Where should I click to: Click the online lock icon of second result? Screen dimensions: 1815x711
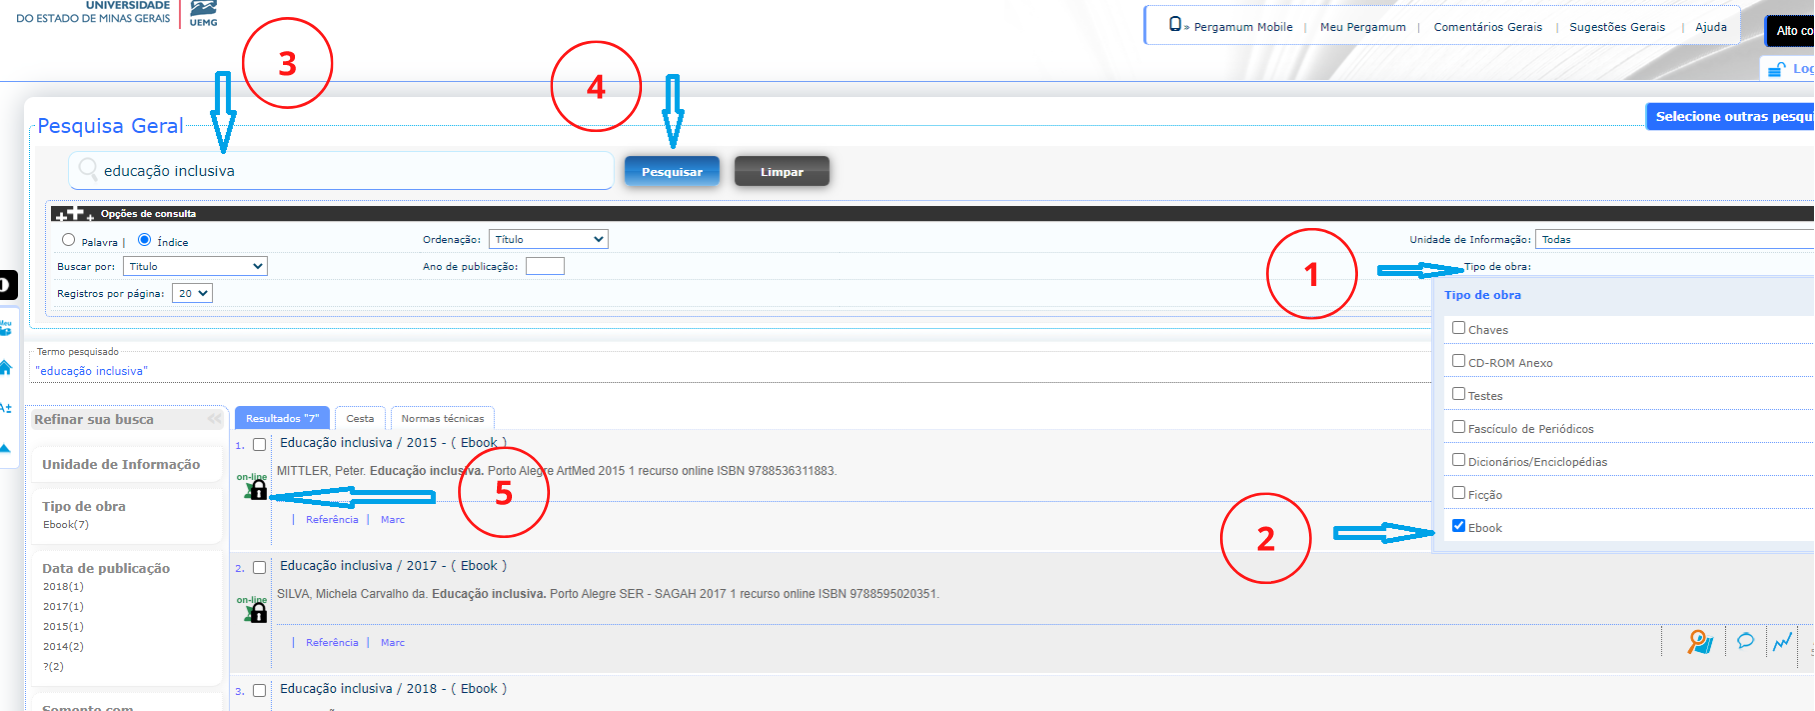point(257,612)
